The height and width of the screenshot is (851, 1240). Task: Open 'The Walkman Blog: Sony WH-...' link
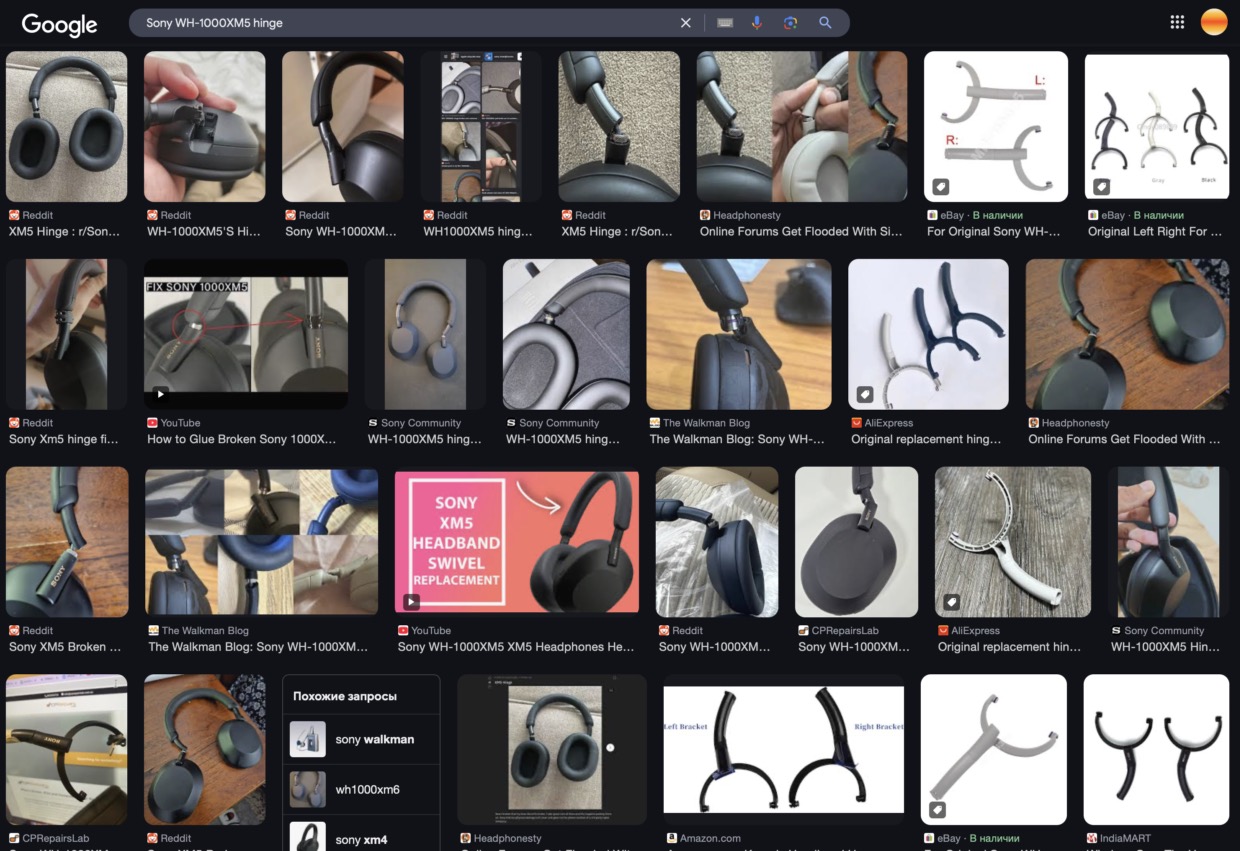coord(737,439)
